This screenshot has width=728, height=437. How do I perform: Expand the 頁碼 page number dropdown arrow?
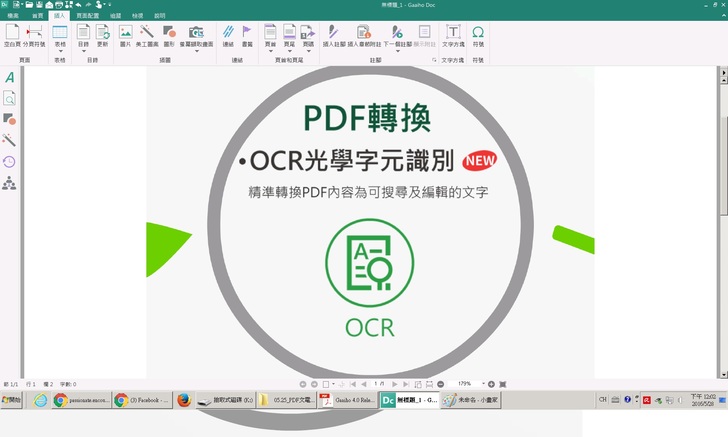coord(308,51)
